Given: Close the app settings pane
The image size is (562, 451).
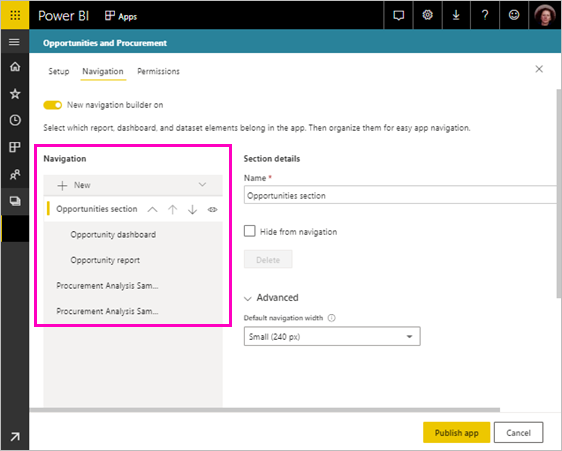Looking at the screenshot, I should [x=539, y=69].
